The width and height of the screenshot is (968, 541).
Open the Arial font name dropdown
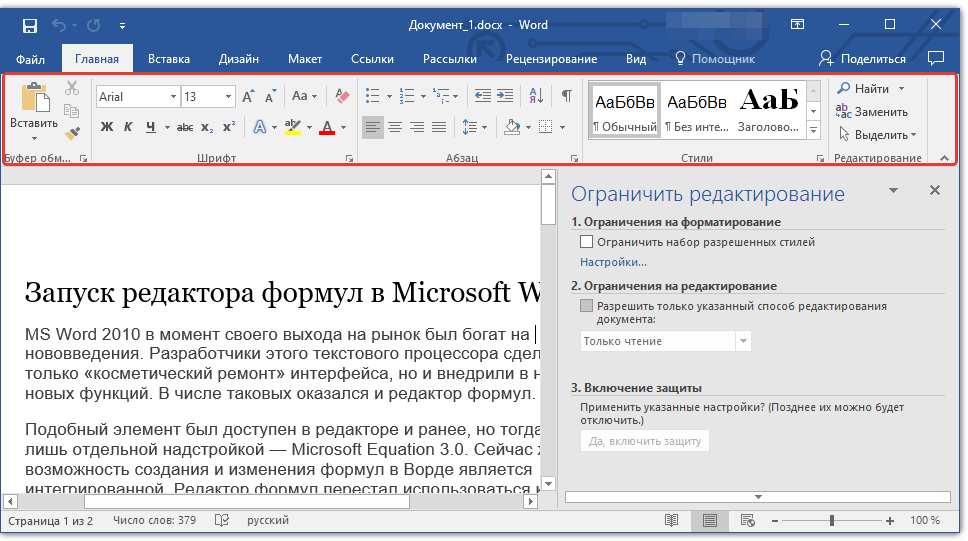[x=173, y=97]
